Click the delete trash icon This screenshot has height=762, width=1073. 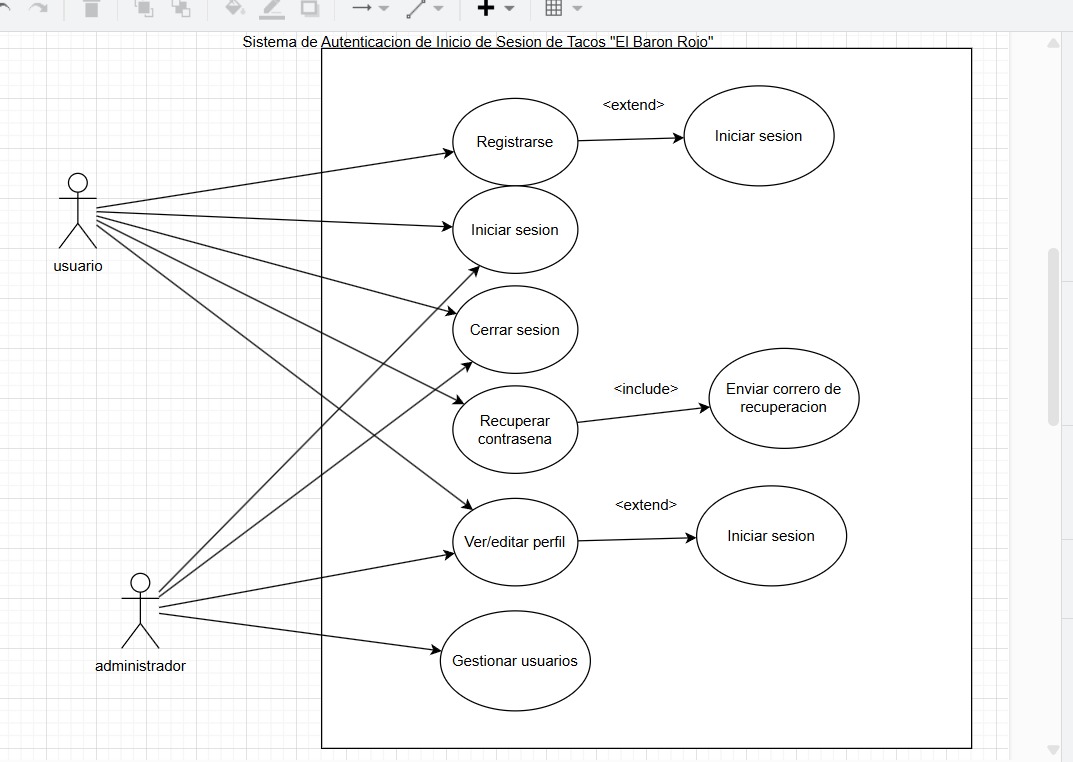91,8
